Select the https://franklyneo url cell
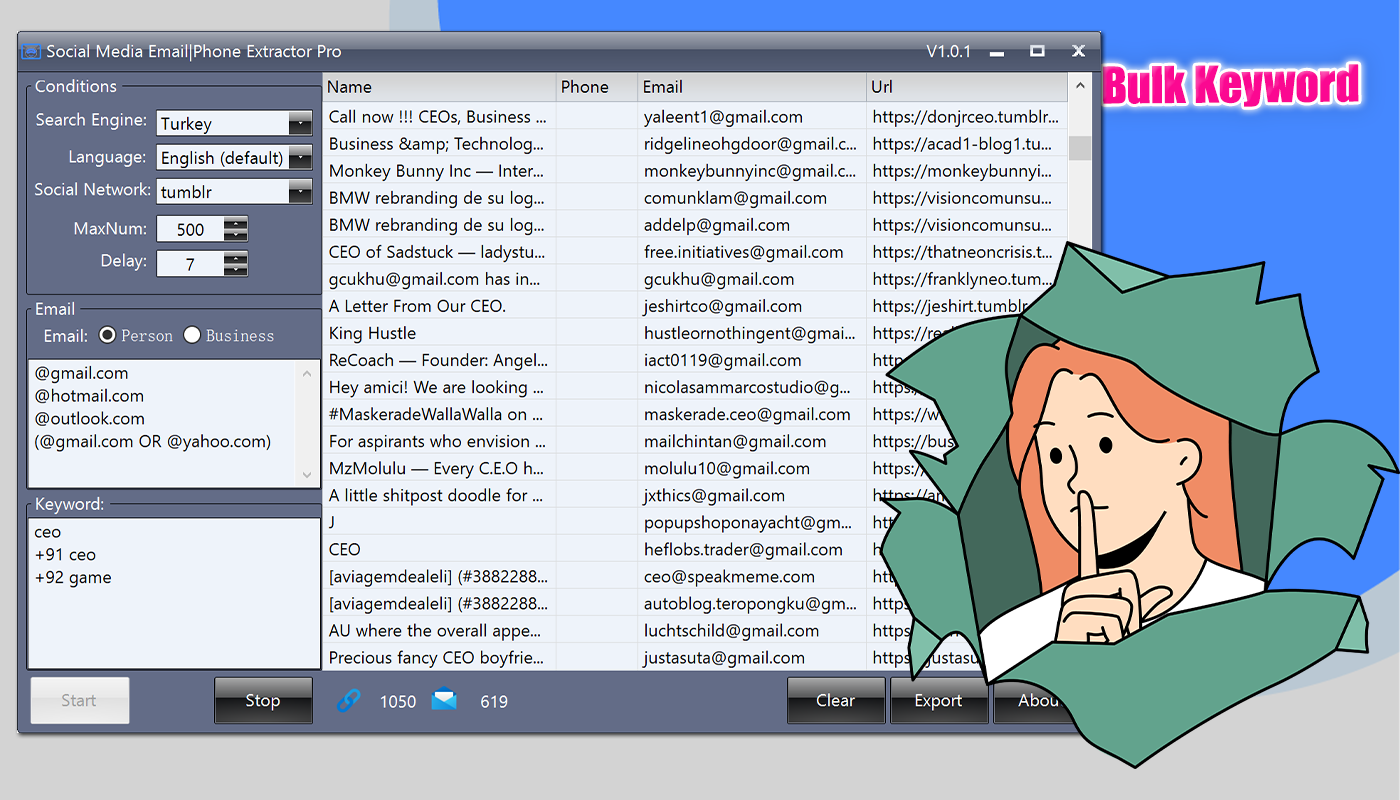 tap(967, 279)
